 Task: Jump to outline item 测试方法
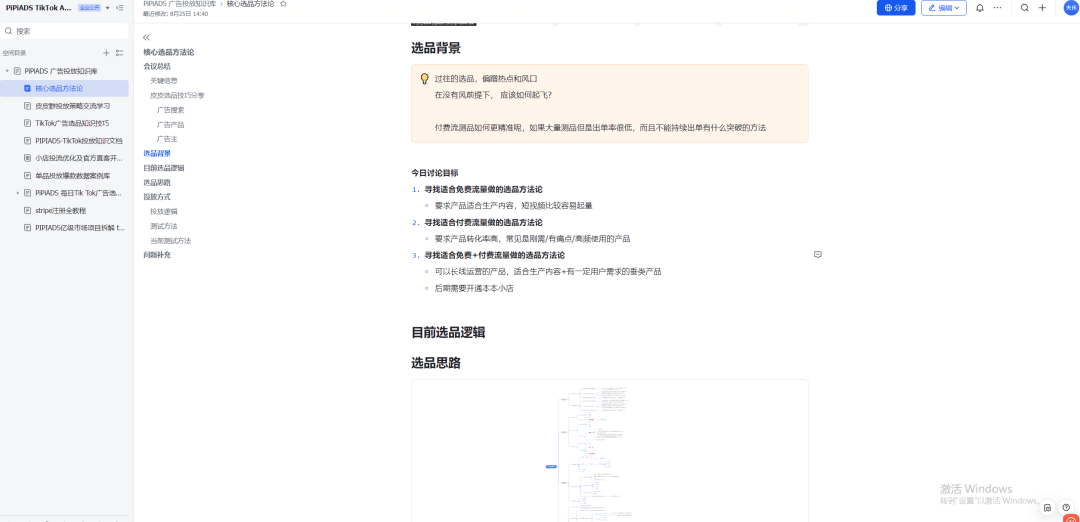164,226
